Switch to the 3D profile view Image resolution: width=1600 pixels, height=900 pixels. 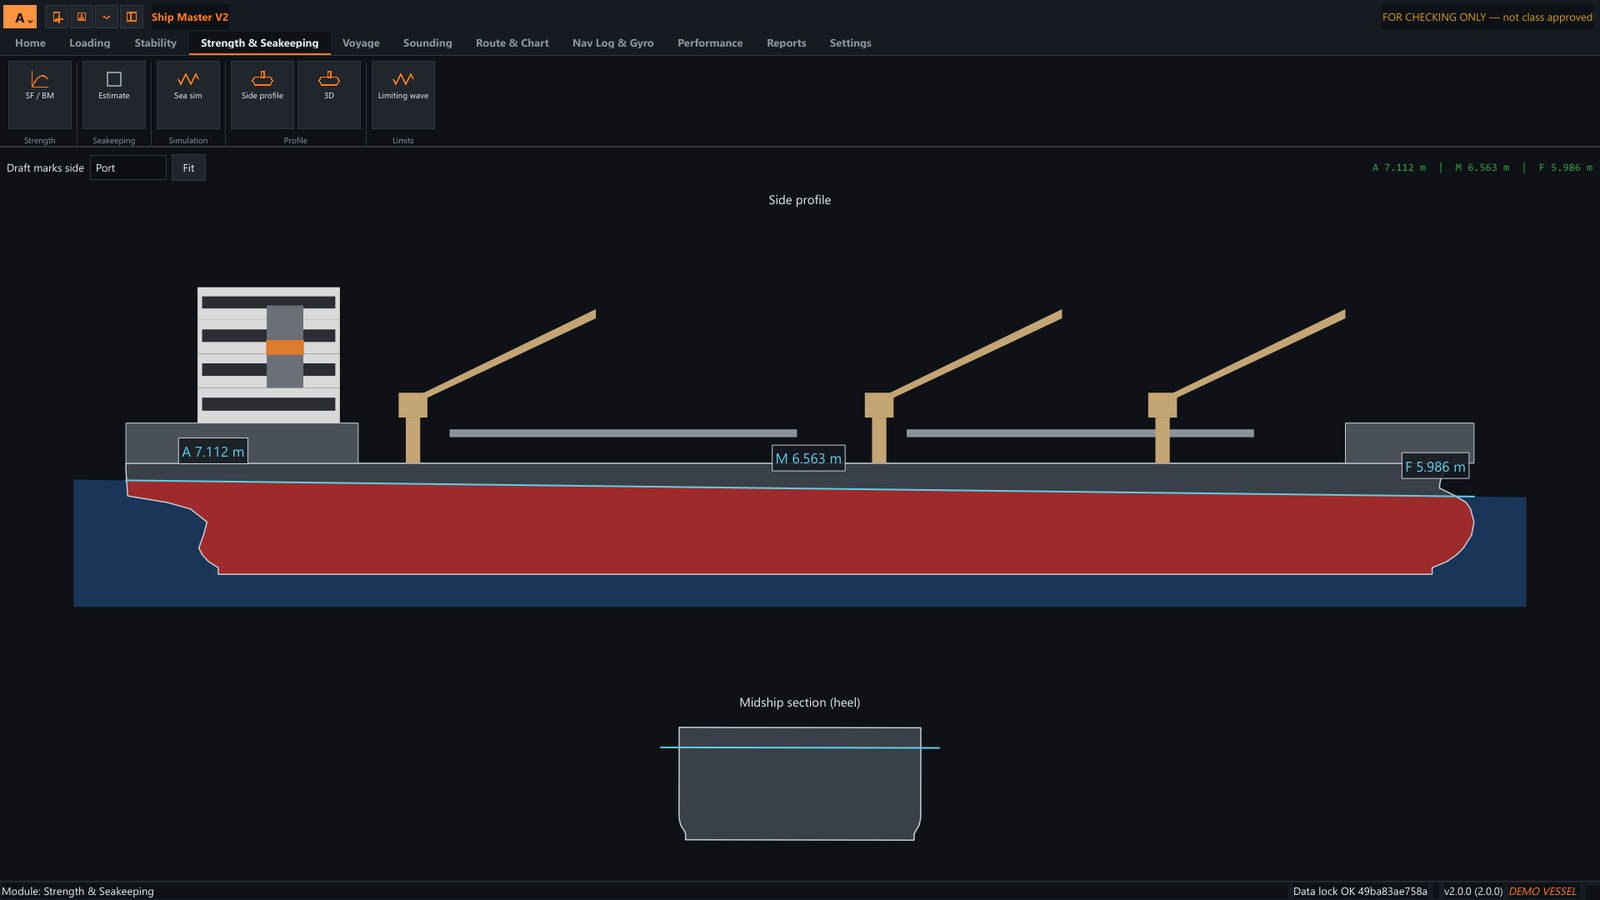329,94
